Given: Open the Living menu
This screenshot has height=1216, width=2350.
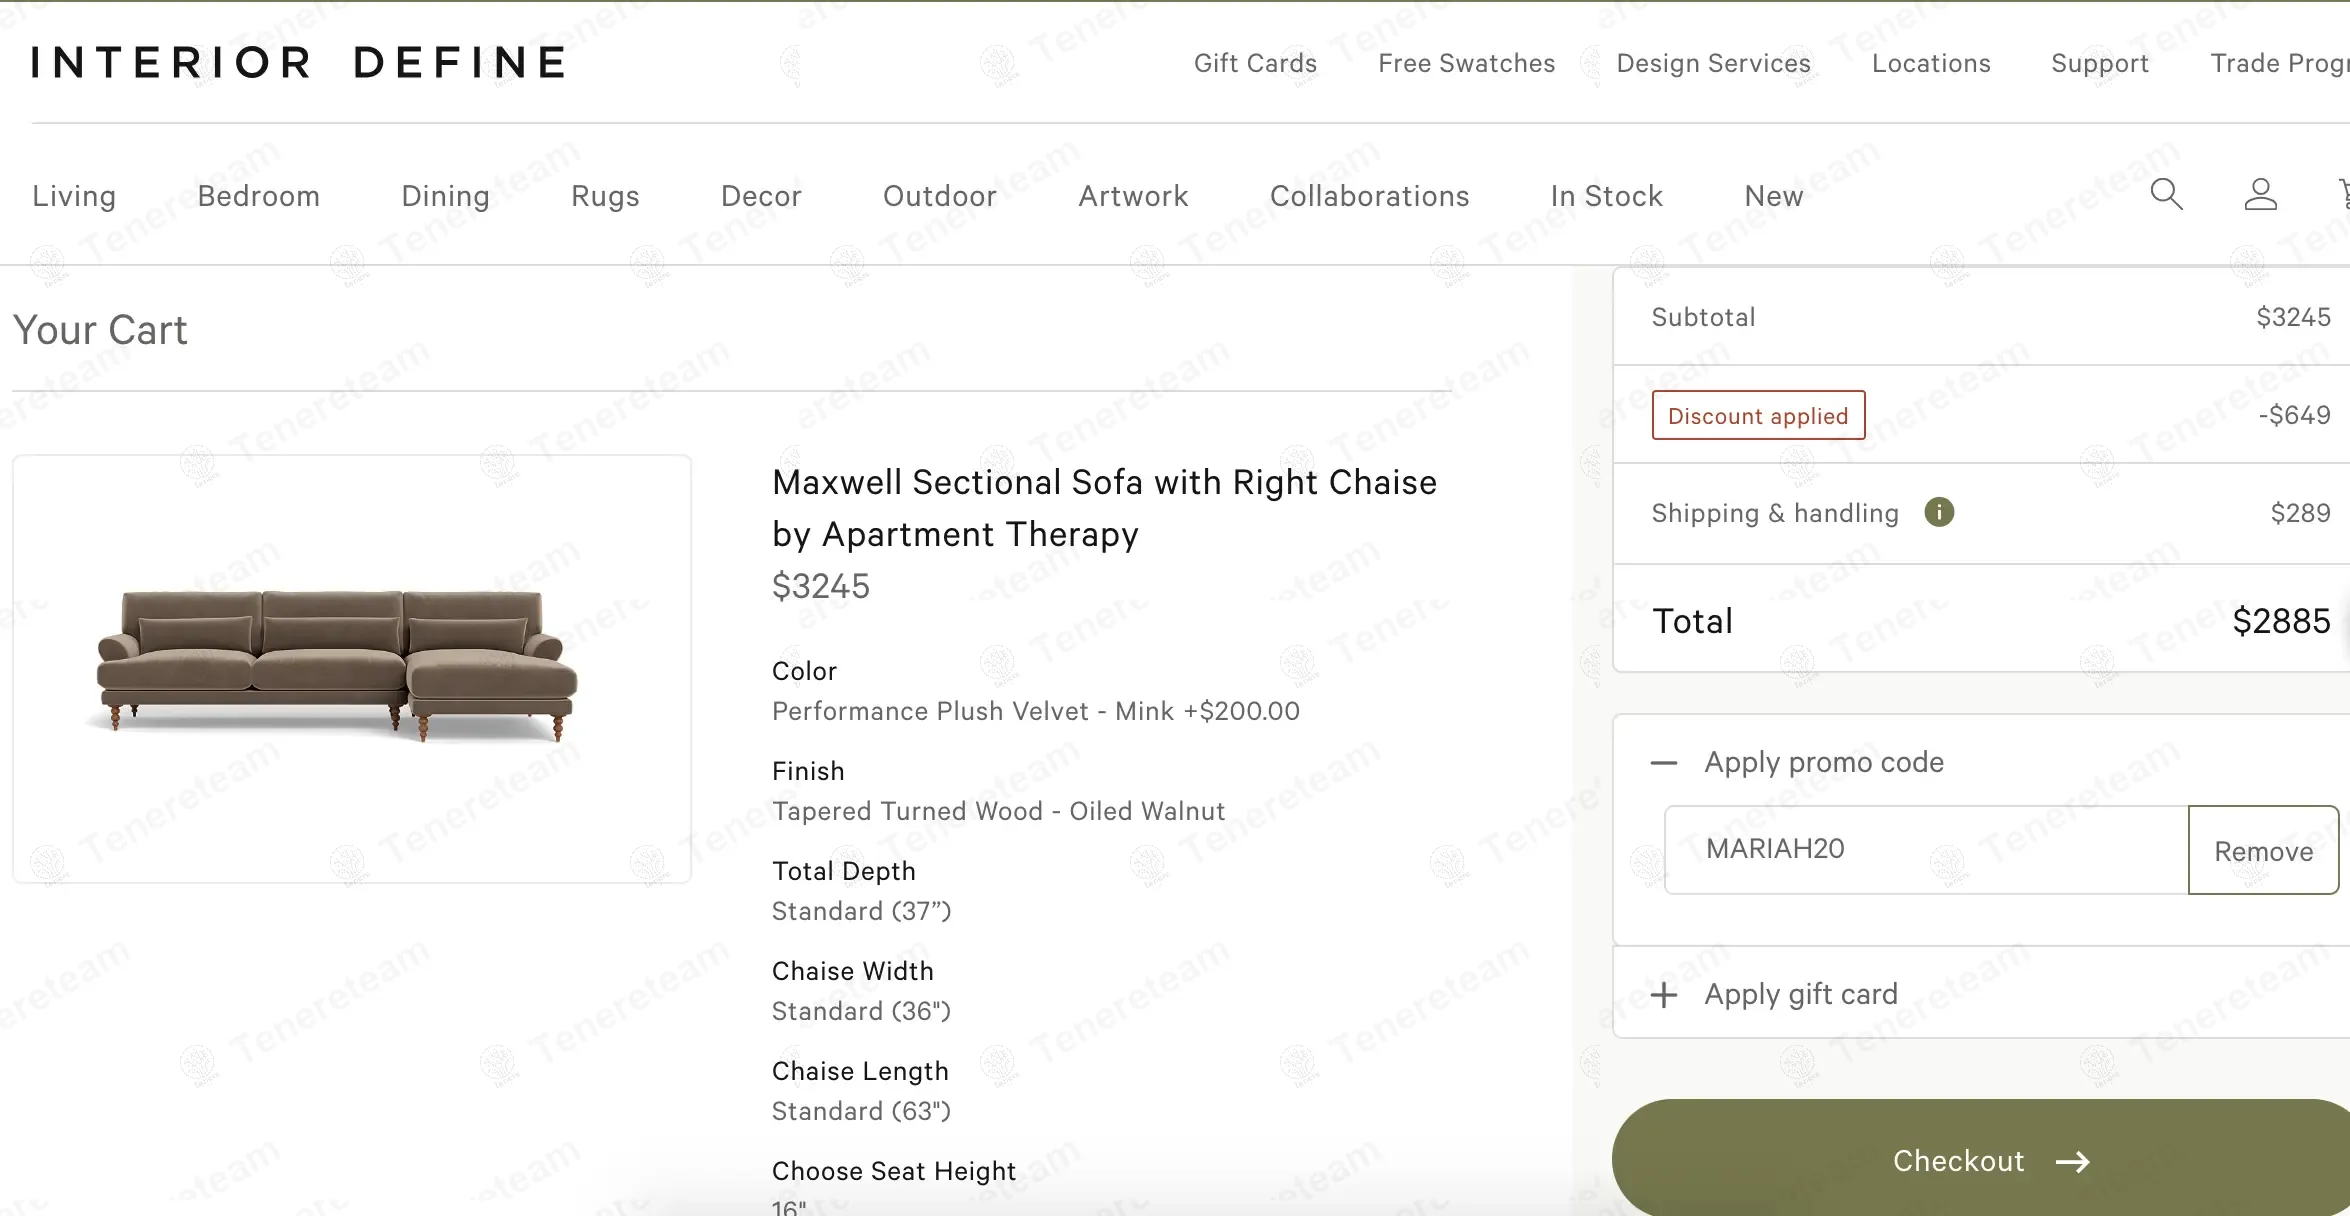Looking at the screenshot, I should click(74, 196).
